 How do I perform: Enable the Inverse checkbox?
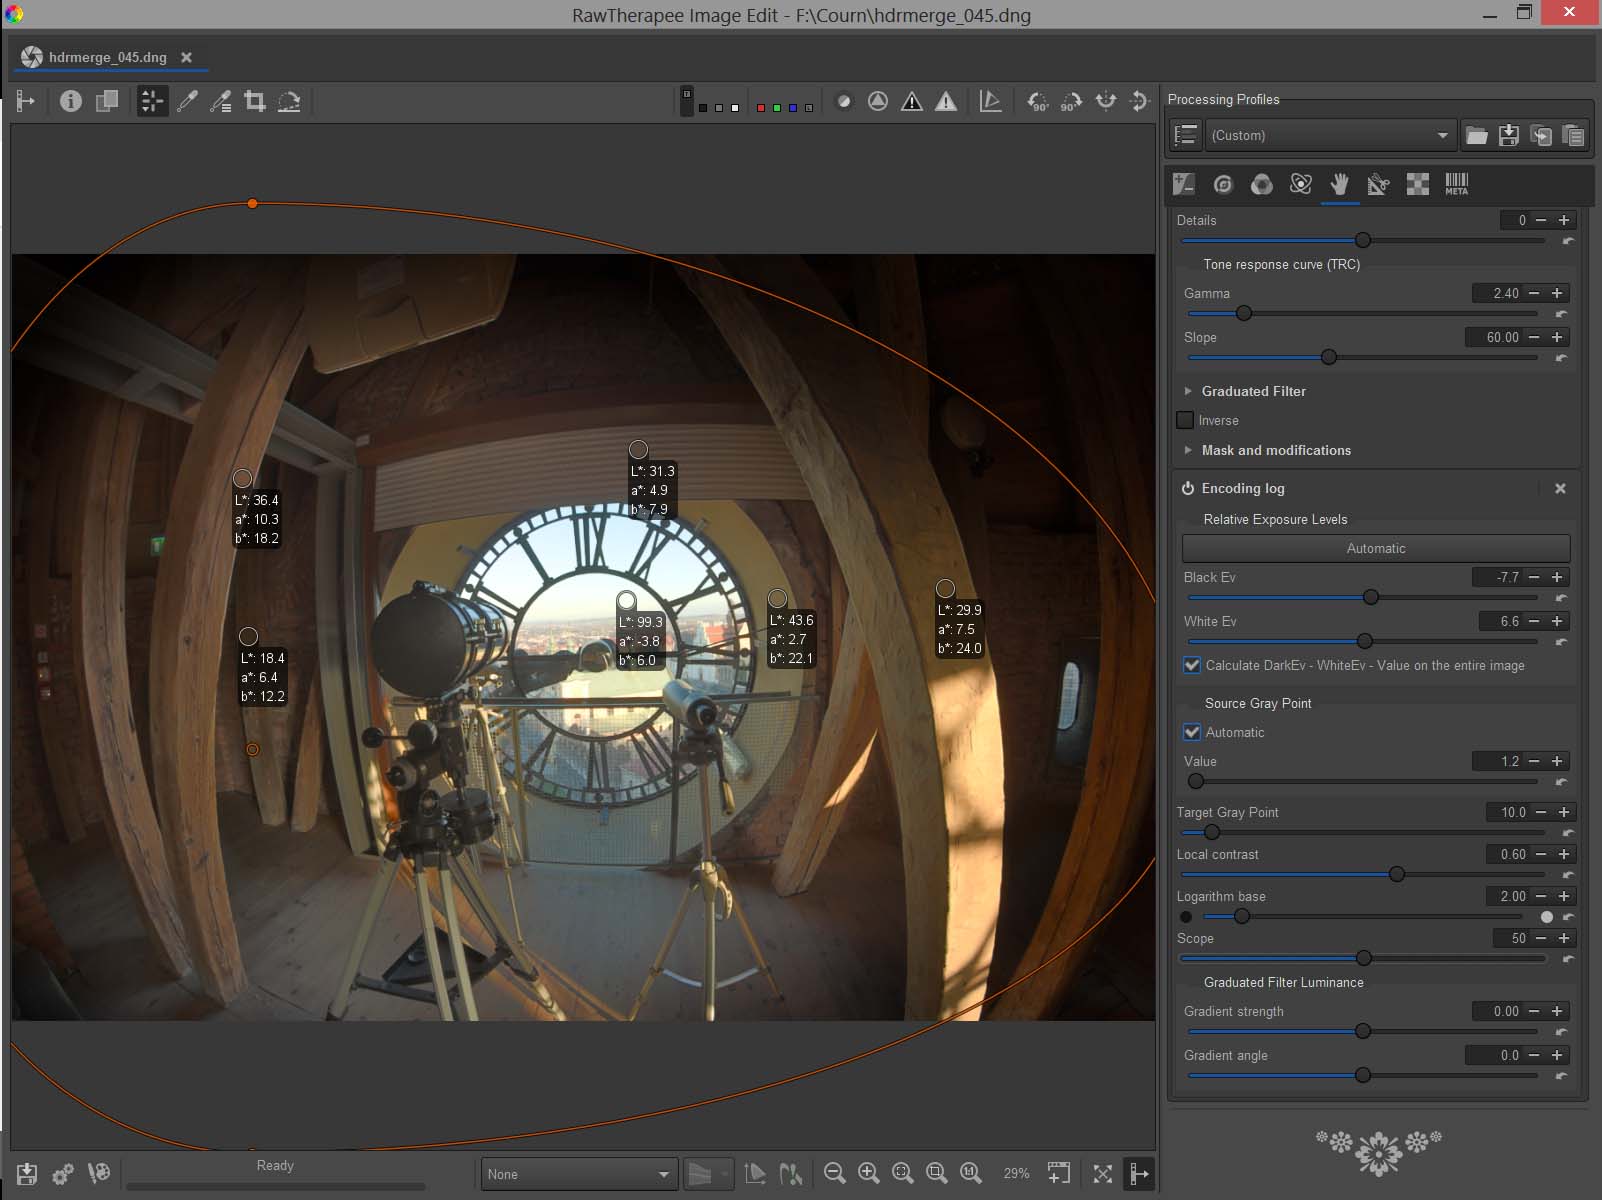click(1186, 420)
